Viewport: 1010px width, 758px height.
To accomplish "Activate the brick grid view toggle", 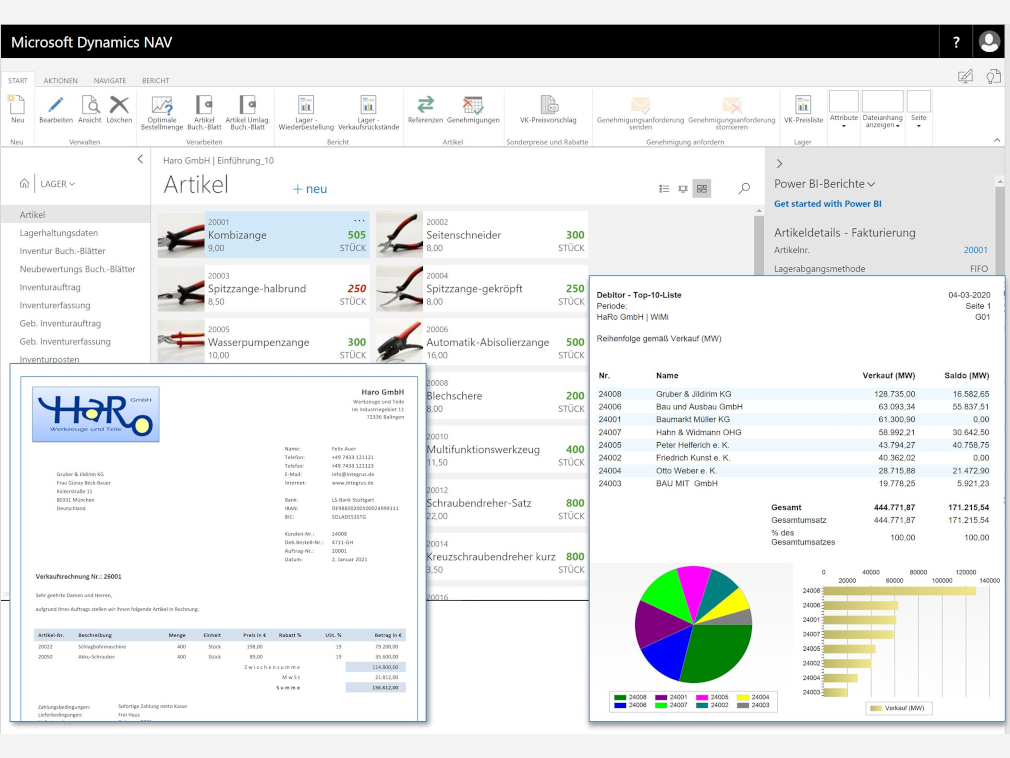I will coord(703,188).
